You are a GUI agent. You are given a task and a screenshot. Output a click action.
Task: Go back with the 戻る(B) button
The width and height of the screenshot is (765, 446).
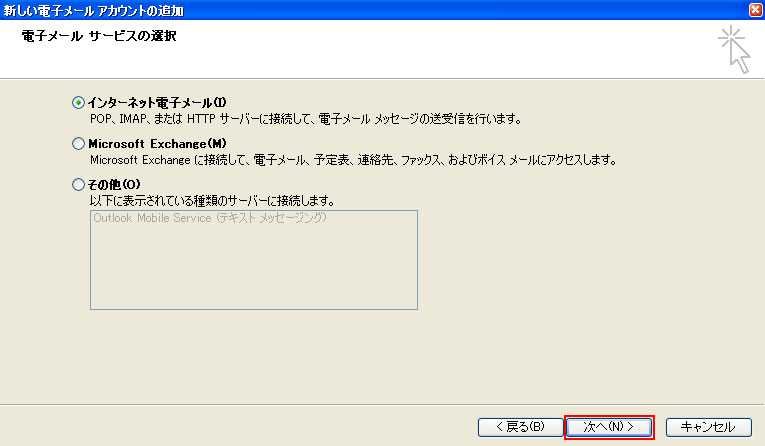520,427
